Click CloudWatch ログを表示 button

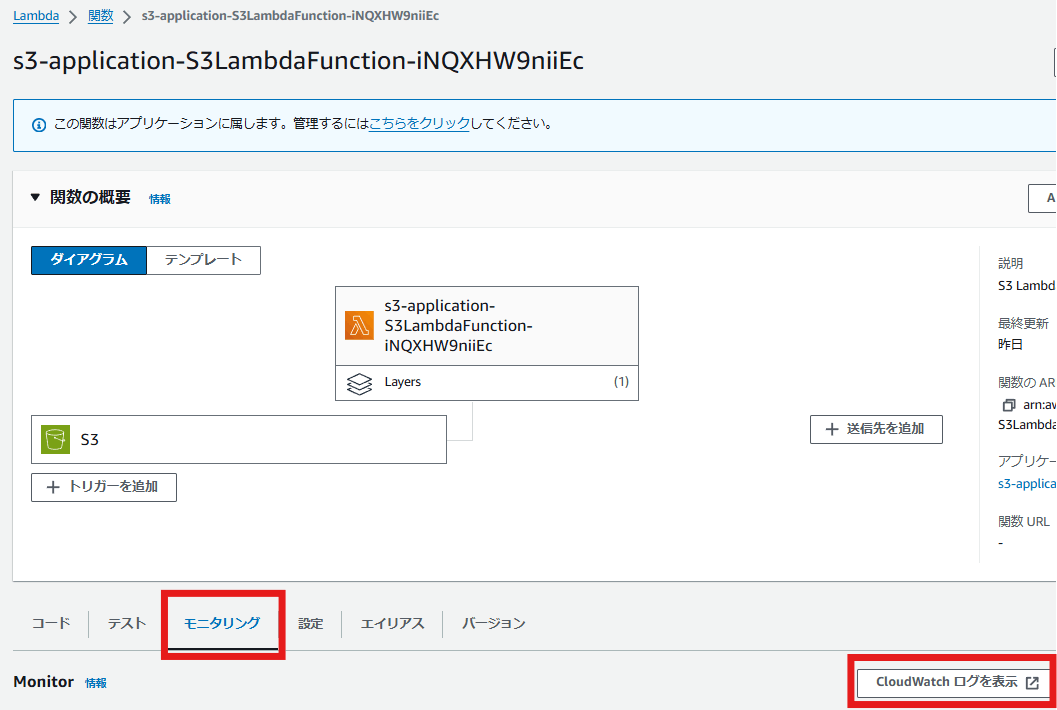click(955, 682)
